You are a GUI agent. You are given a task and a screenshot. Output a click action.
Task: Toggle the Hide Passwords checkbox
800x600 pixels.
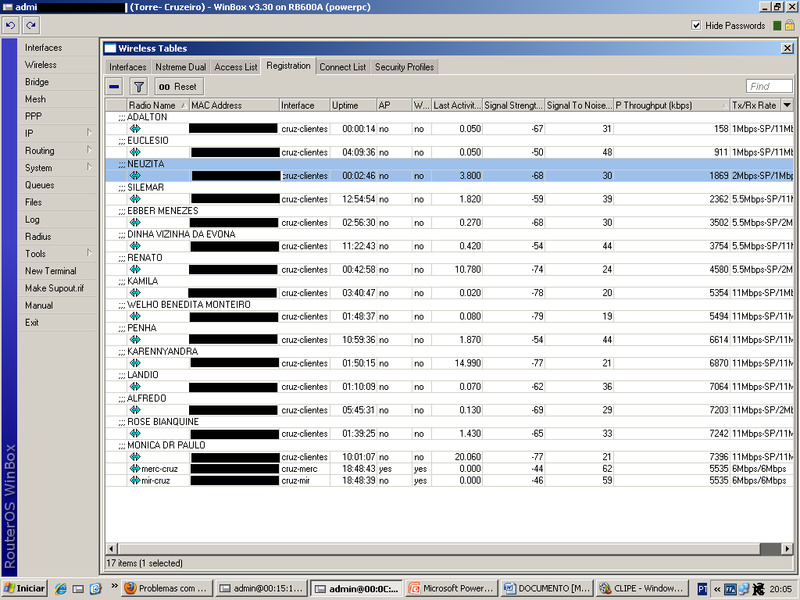(x=696, y=26)
